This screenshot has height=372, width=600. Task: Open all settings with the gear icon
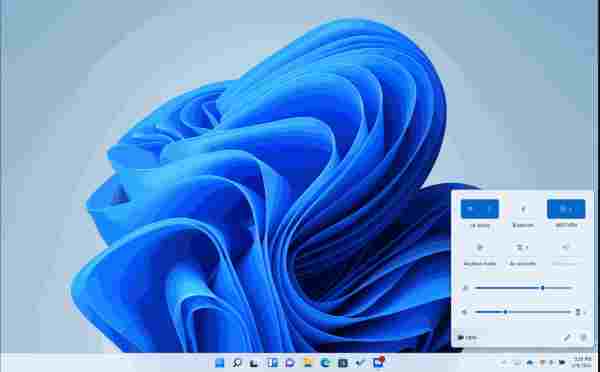583,338
